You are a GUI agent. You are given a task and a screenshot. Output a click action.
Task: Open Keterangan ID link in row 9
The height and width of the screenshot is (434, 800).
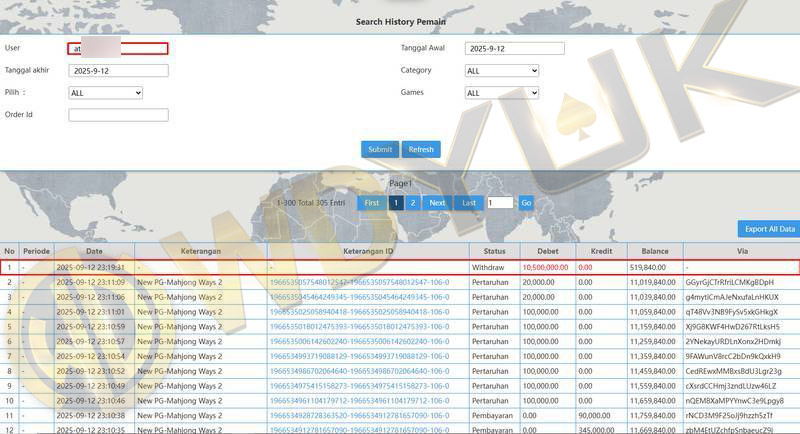pos(359,386)
